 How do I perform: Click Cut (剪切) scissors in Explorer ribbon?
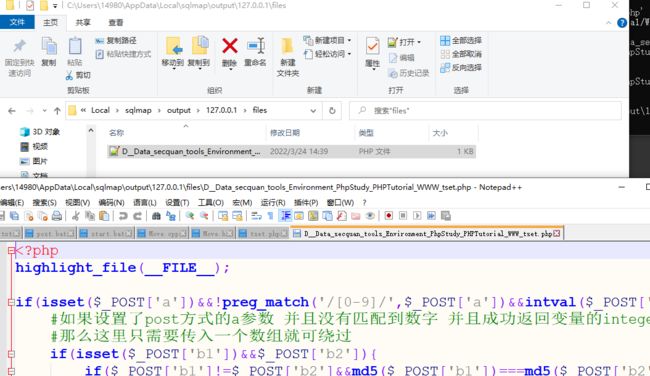click(78, 75)
